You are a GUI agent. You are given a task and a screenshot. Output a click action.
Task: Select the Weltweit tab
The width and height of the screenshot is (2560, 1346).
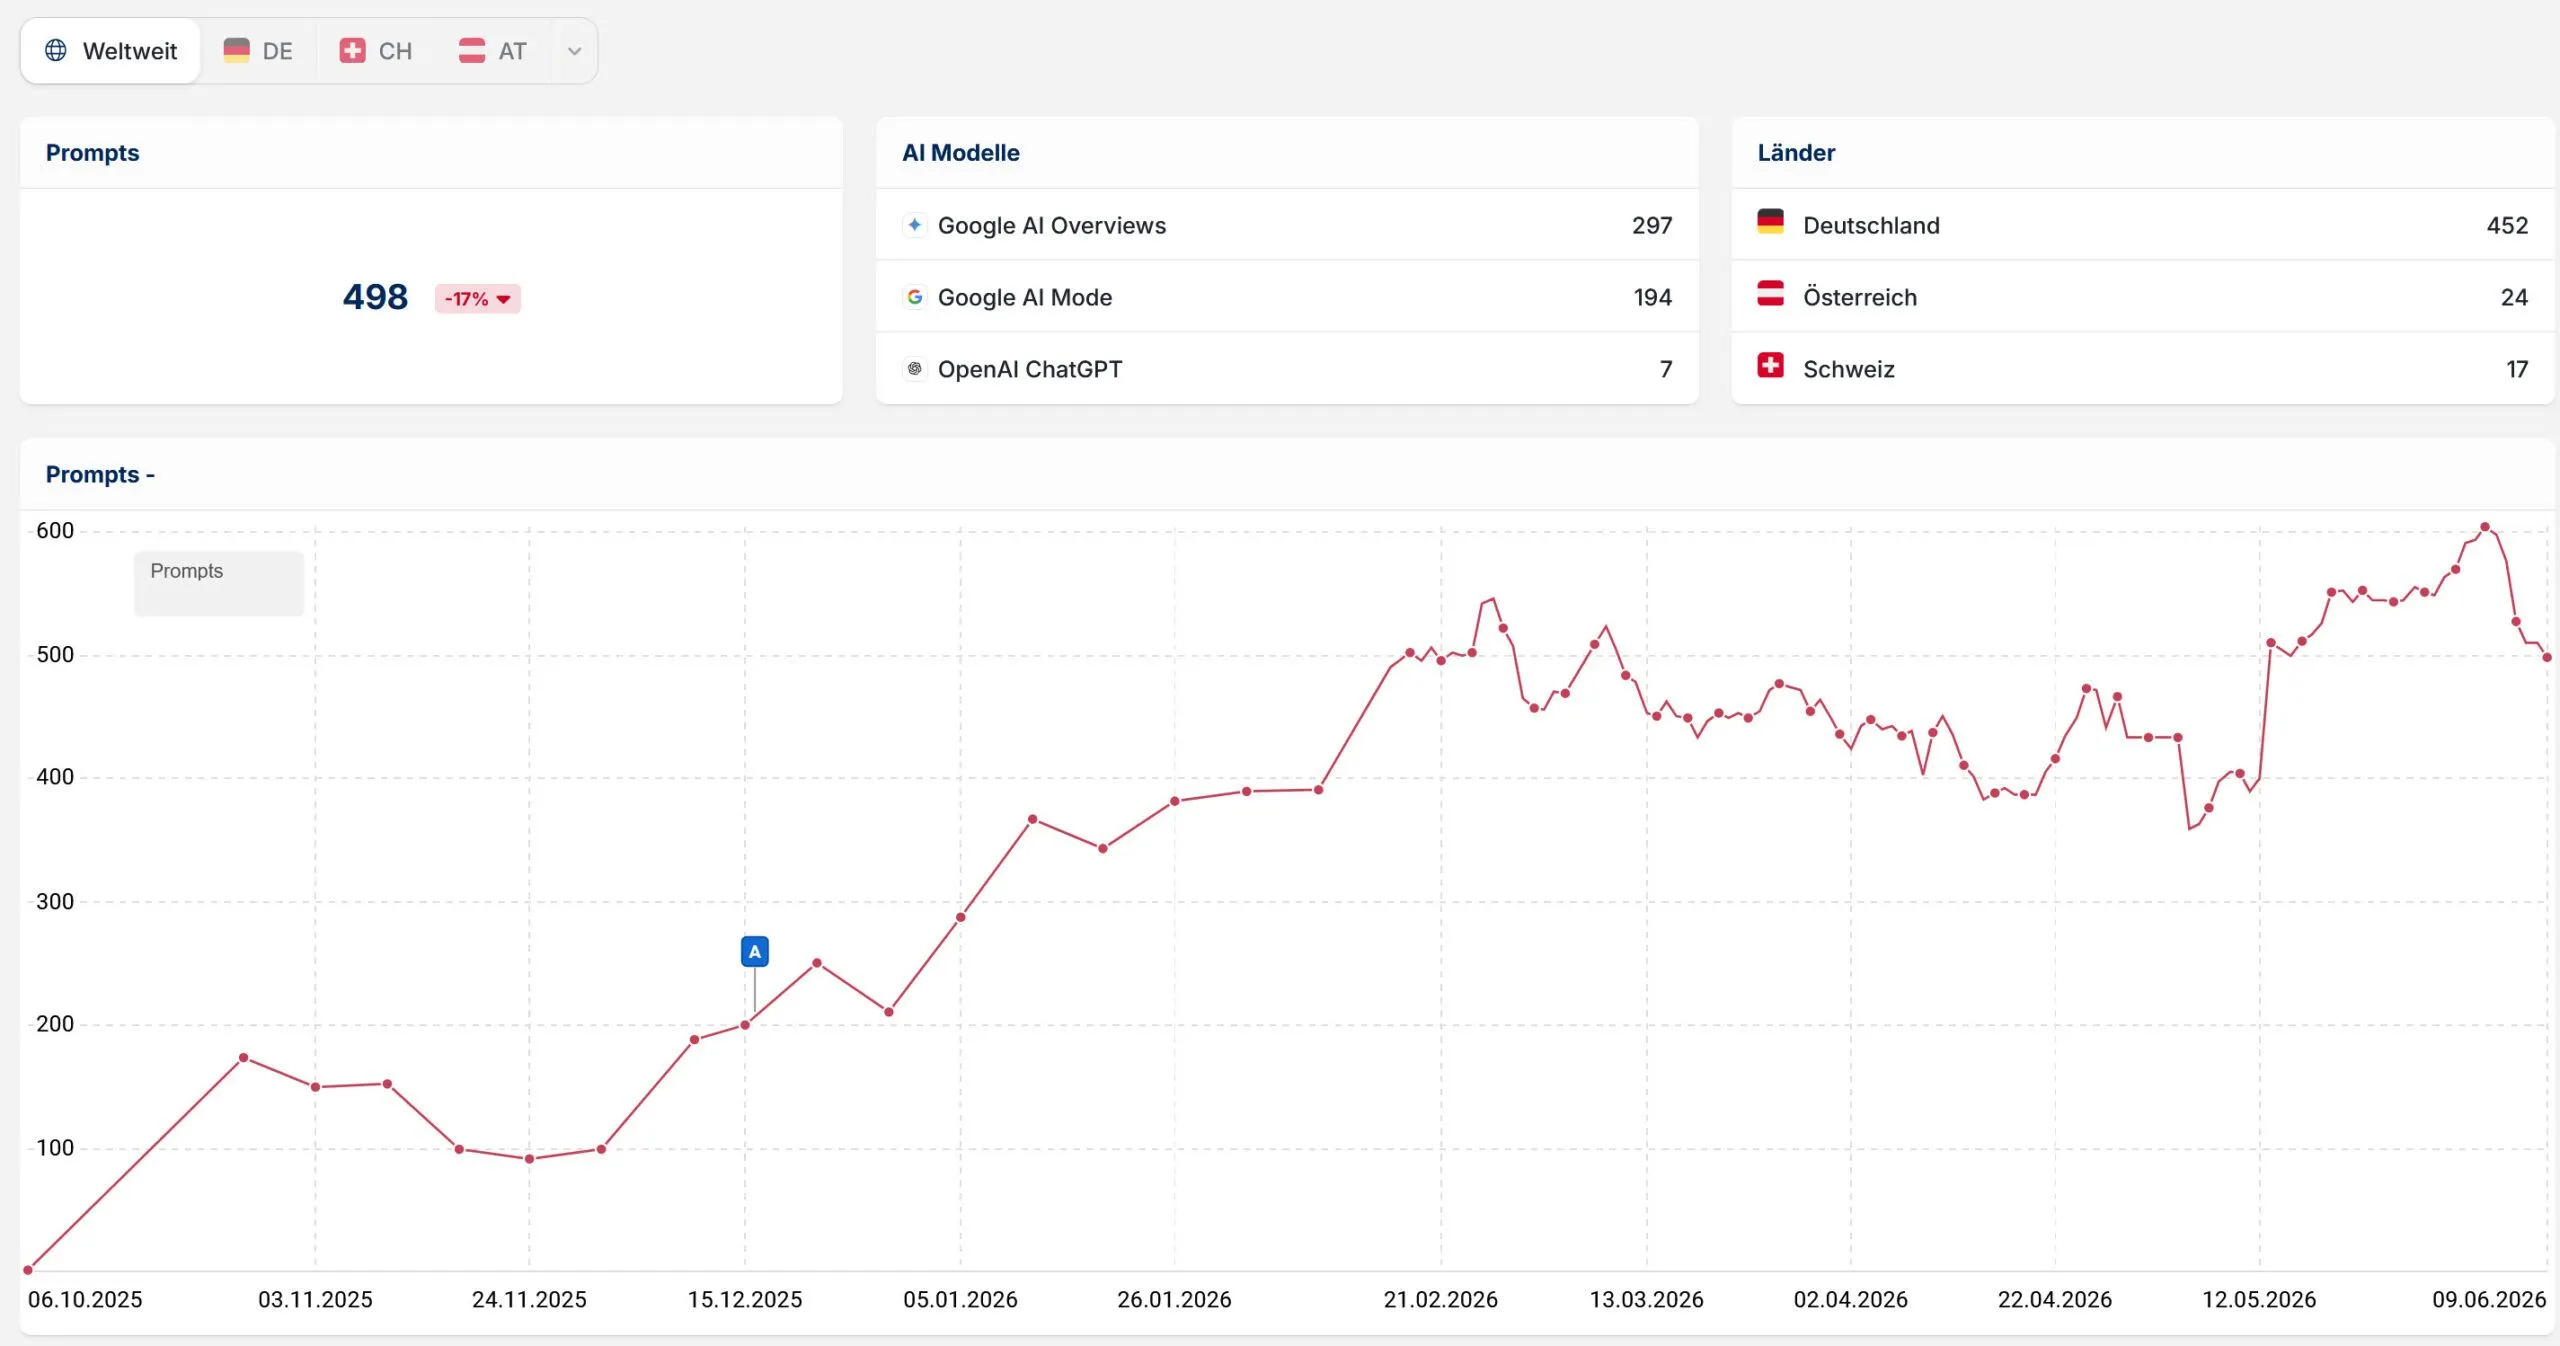[x=111, y=51]
